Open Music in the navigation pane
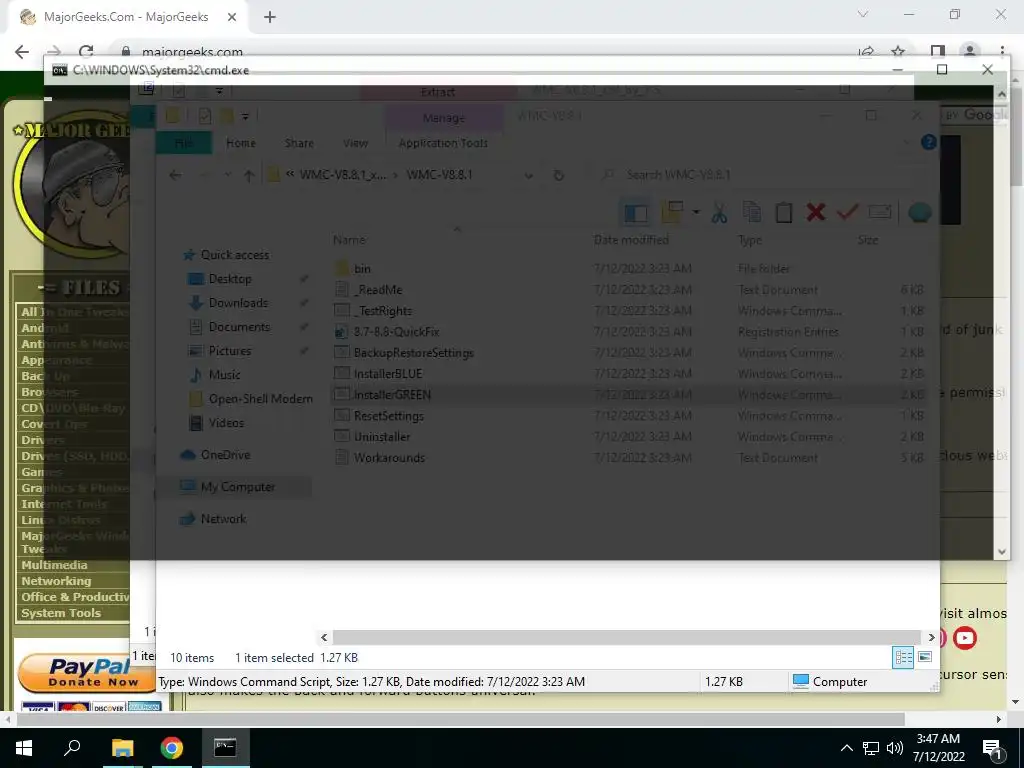 [x=224, y=375]
